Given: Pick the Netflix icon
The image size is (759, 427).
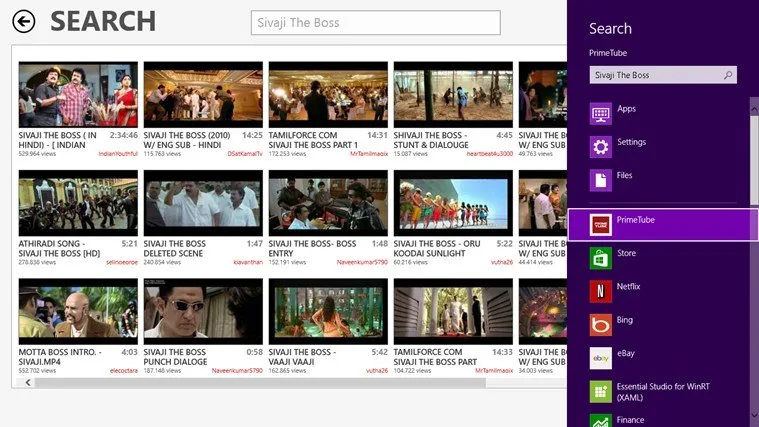Looking at the screenshot, I should coord(601,291).
